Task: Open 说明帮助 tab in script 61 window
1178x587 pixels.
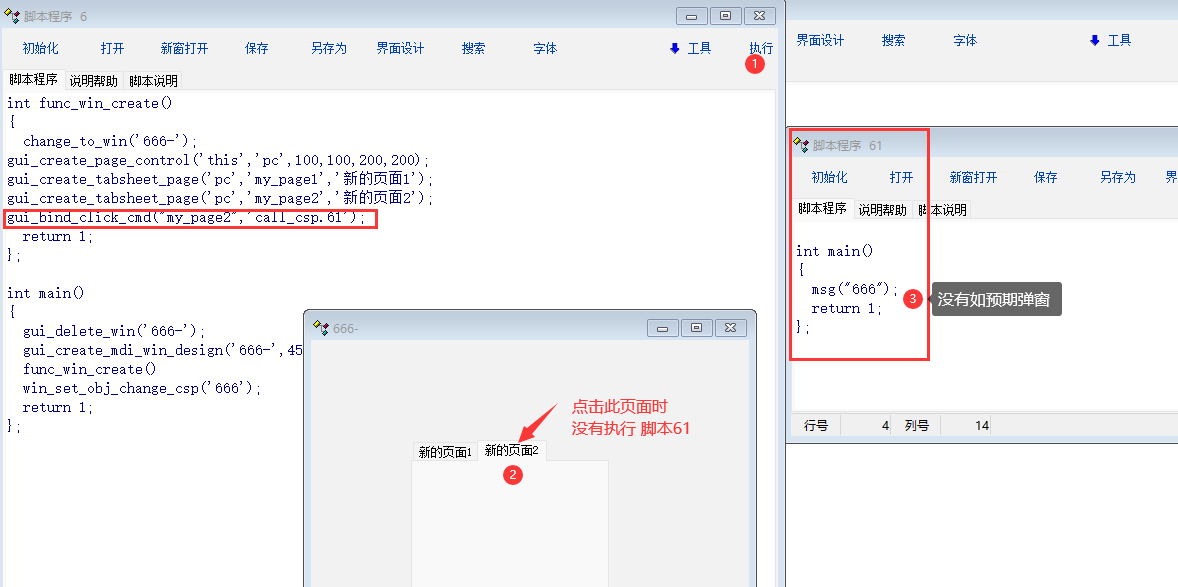Action: [x=882, y=210]
